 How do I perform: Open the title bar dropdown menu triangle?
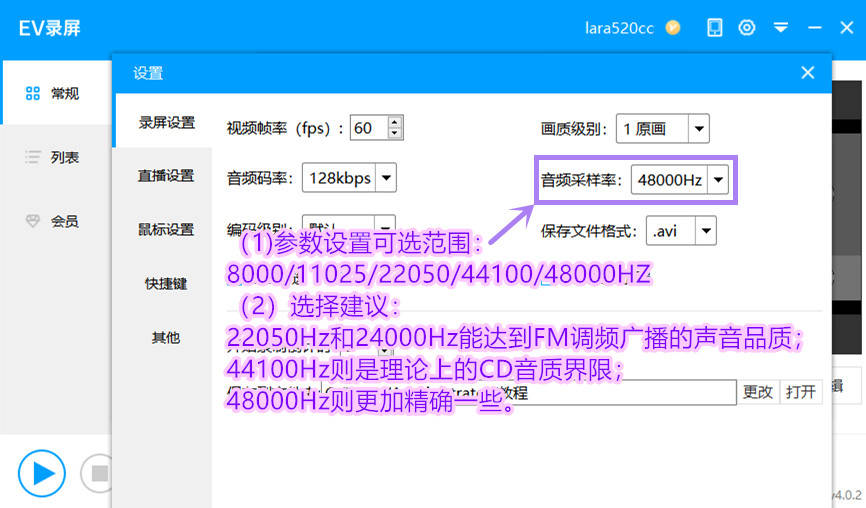[781, 27]
